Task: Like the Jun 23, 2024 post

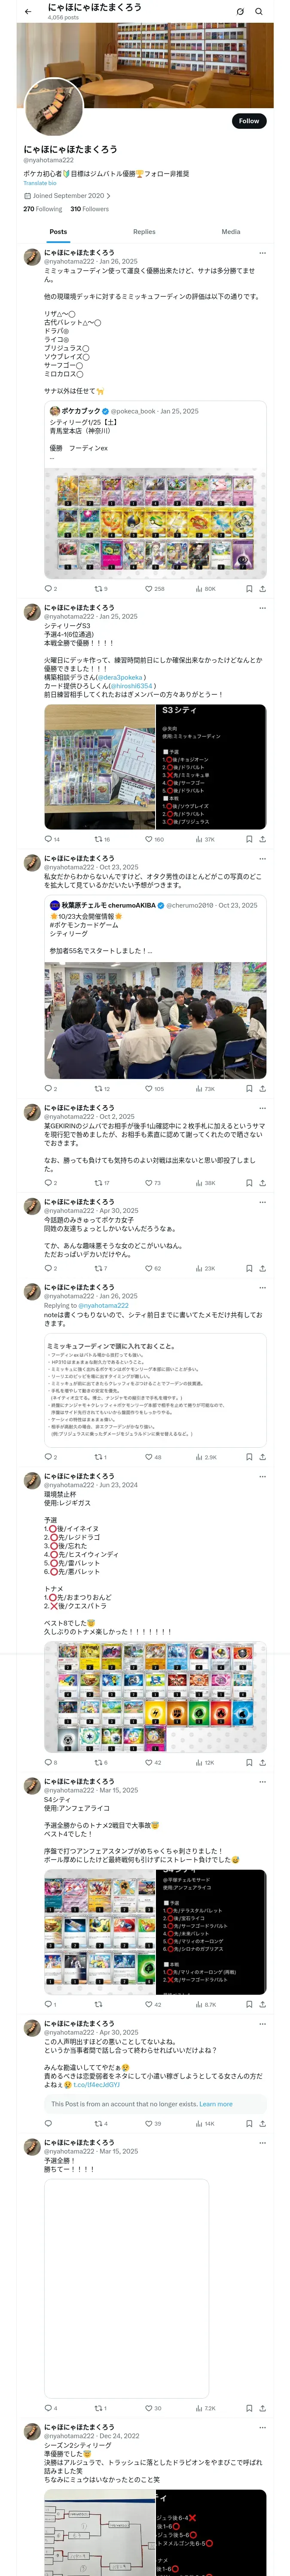Action: (149, 1762)
